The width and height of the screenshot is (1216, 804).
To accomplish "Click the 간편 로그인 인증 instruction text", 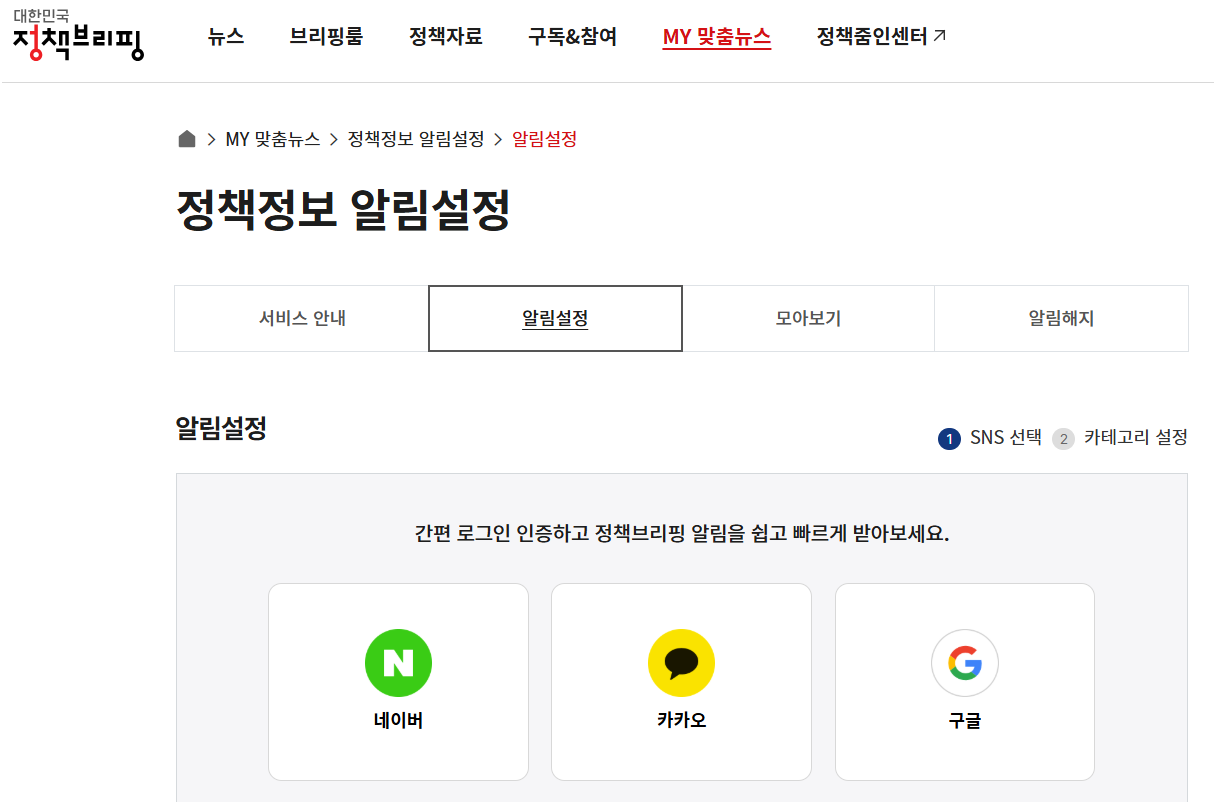I will point(682,533).
